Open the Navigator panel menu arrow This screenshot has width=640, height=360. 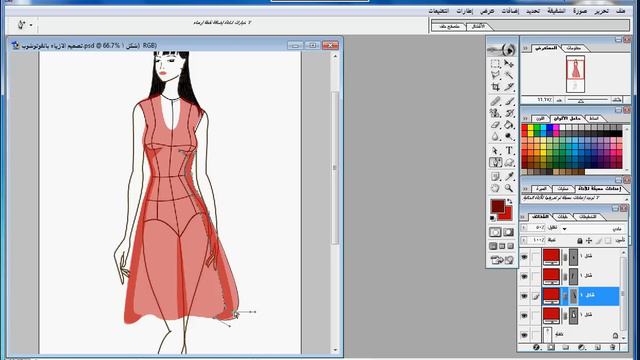tap(525, 48)
